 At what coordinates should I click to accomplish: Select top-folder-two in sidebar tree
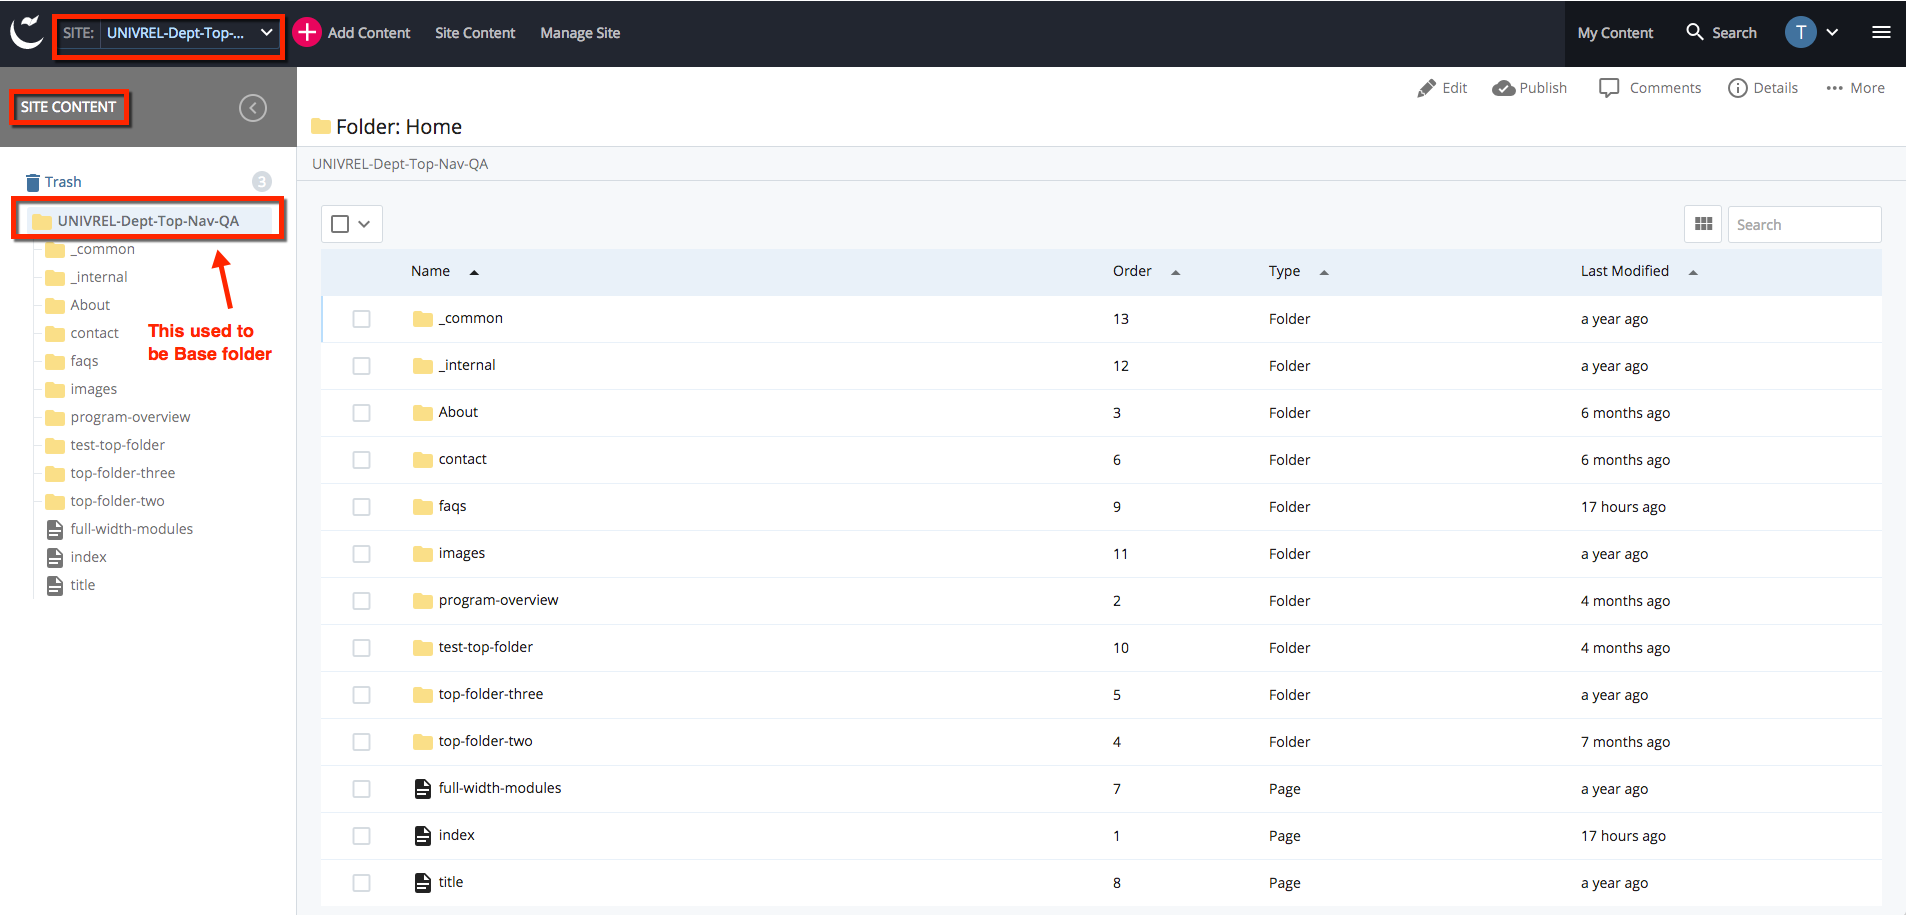click(117, 501)
